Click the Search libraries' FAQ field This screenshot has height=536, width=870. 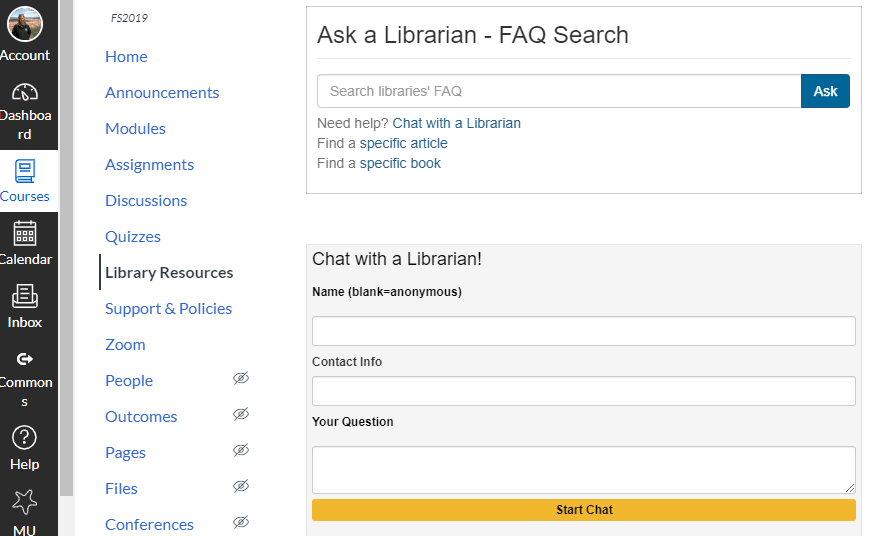pos(558,91)
